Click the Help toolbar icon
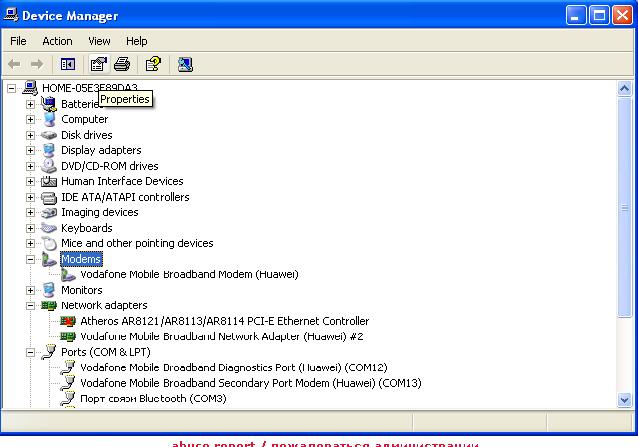638x447 pixels. (x=153, y=64)
